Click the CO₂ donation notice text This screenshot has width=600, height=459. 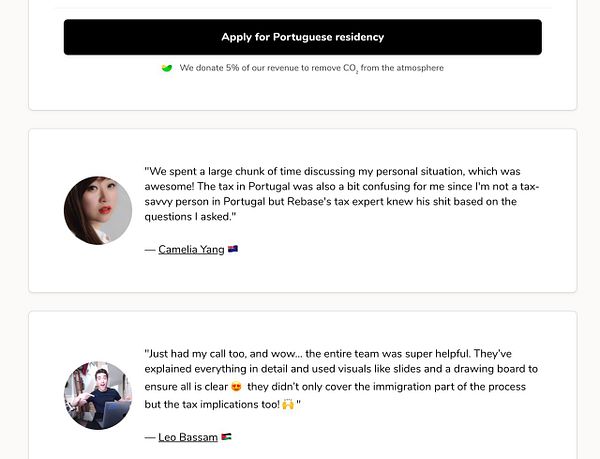[x=311, y=68]
